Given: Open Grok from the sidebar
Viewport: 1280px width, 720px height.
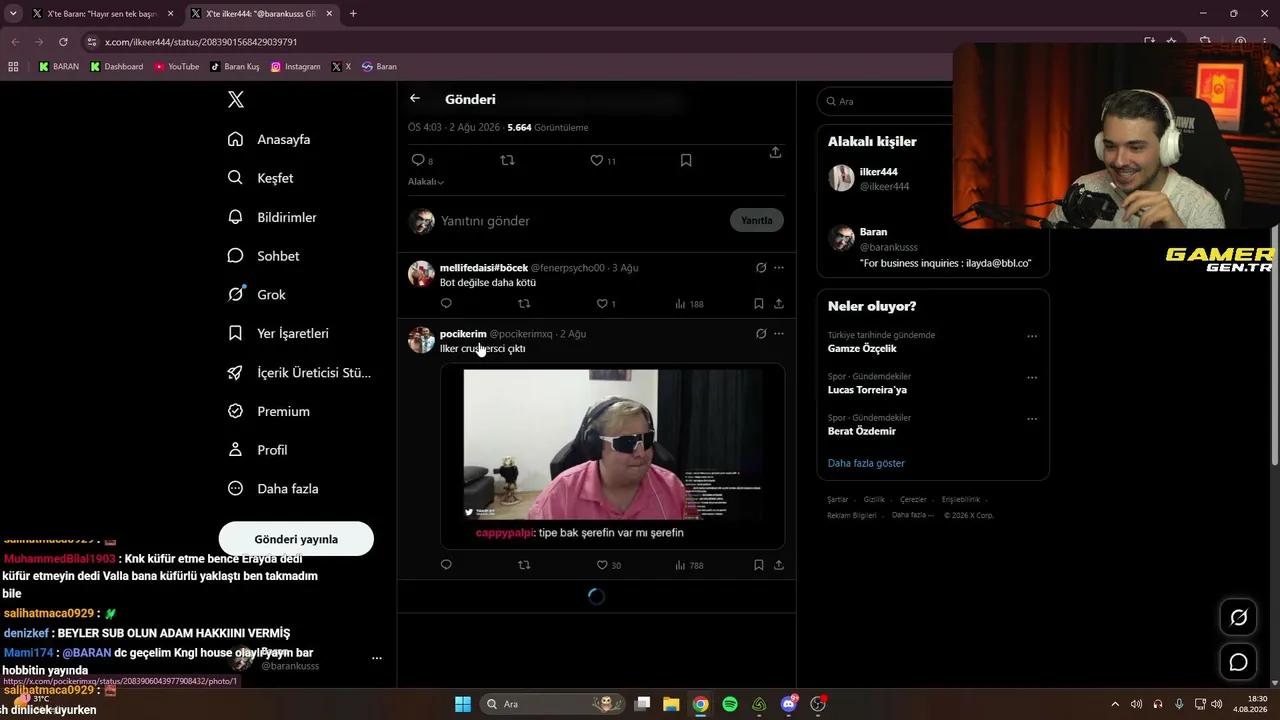Looking at the screenshot, I should (x=256, y=295).
